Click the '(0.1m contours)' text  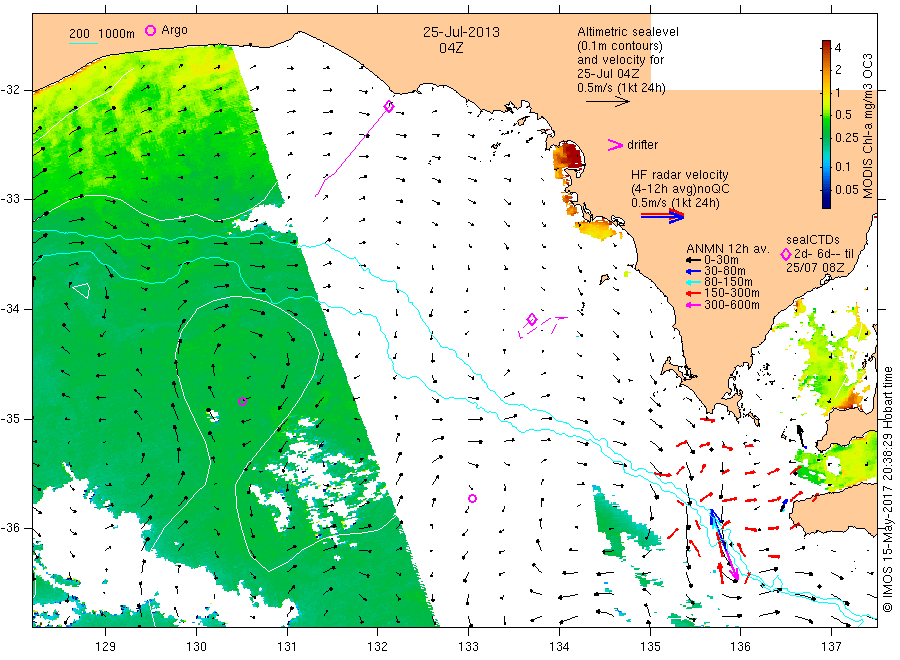coord(620,46)
